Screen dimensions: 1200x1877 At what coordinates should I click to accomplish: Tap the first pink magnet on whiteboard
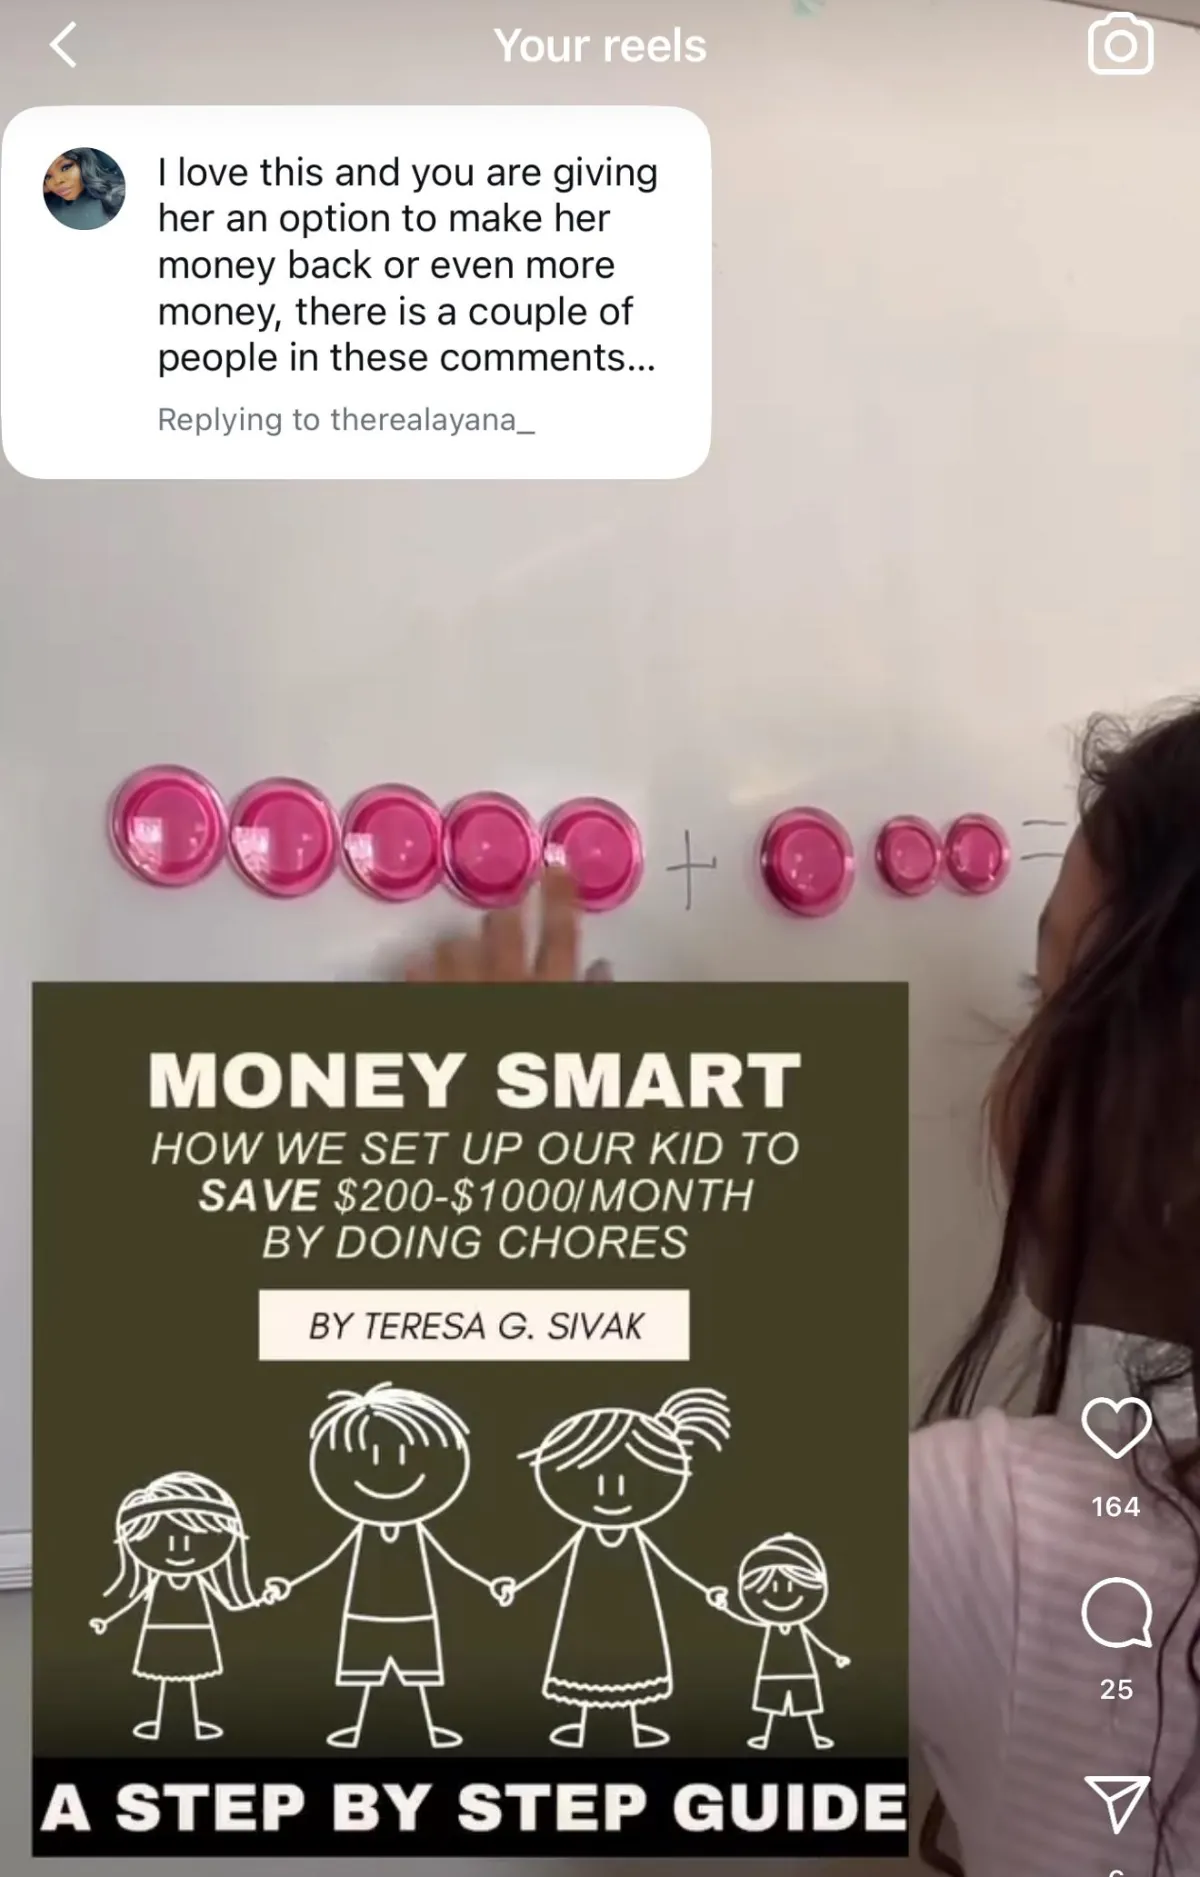coord(165,826)
